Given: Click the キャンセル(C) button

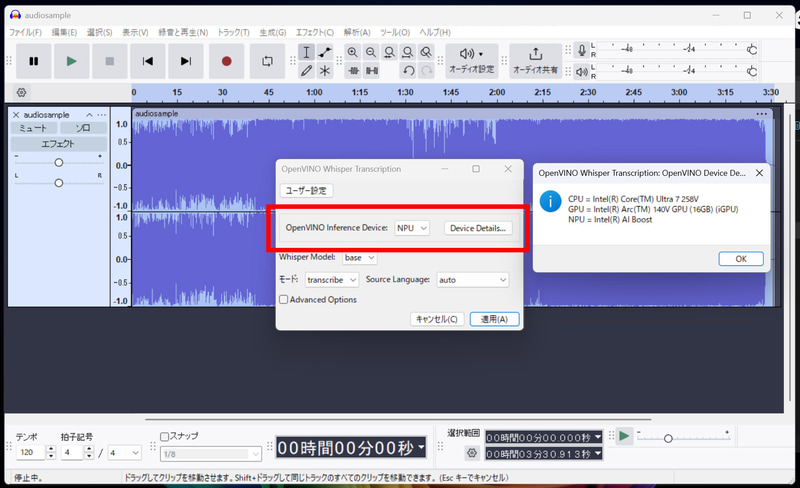Looking at the screenshot, I should point(437,319).
